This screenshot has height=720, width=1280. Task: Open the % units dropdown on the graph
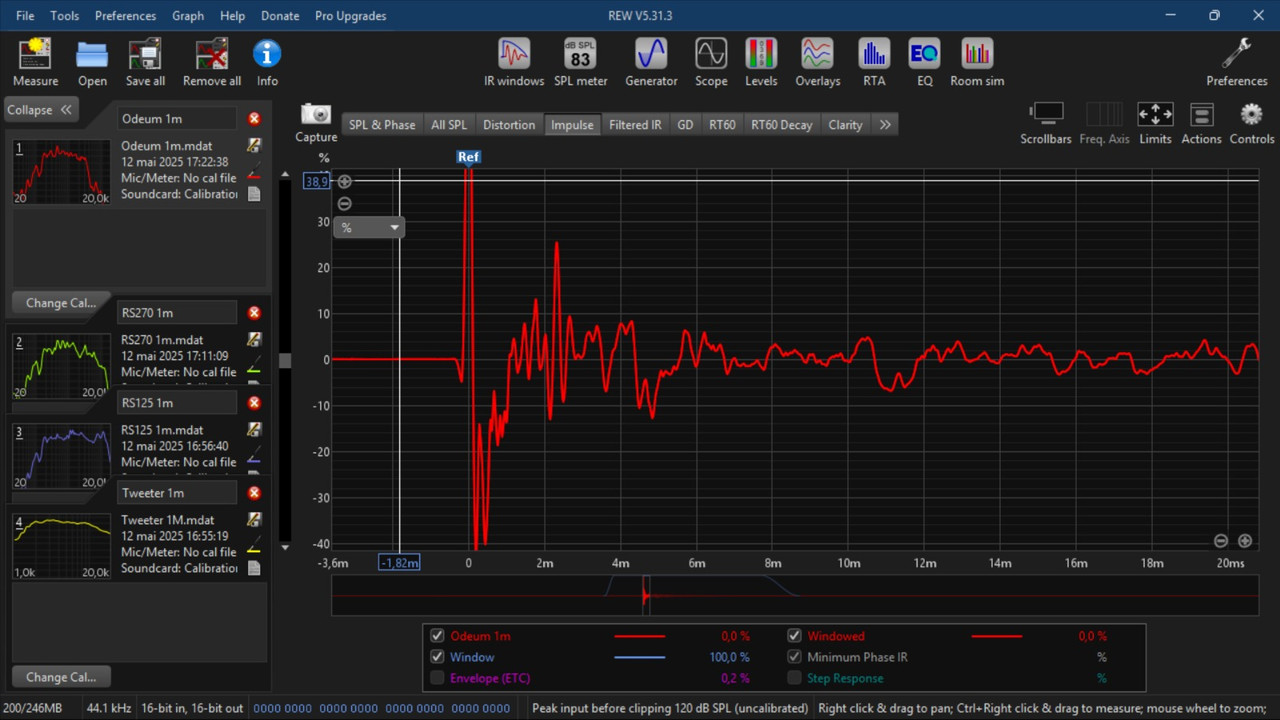pyautogui.click(x=368, y=227)
